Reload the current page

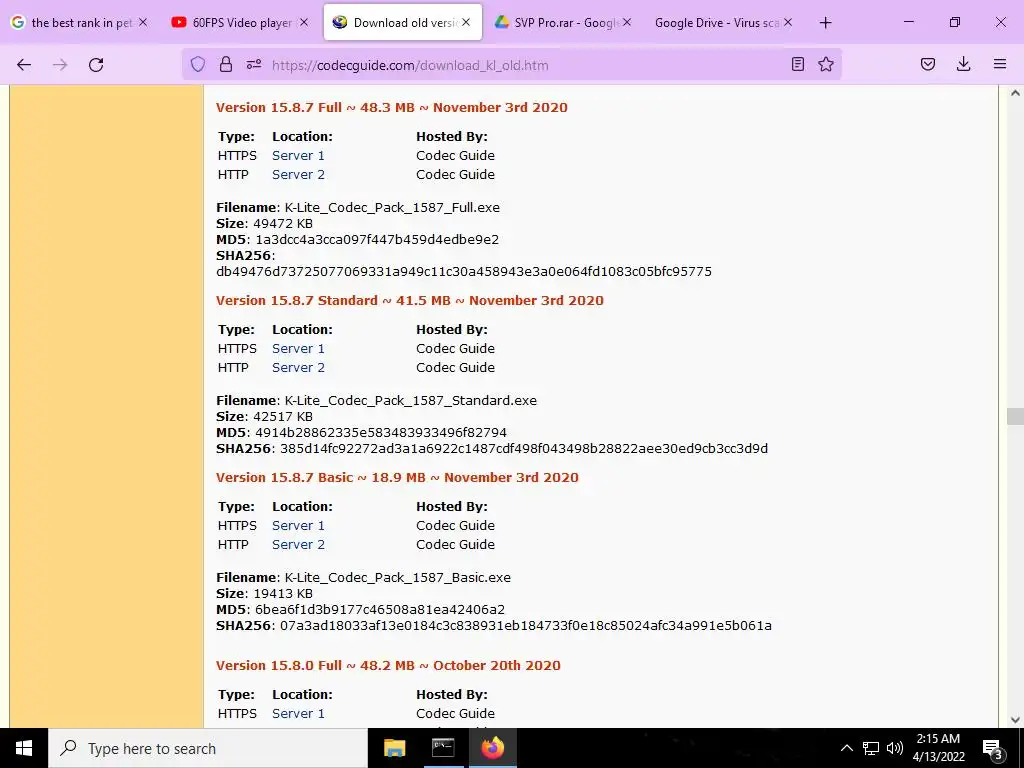(96, 65)
